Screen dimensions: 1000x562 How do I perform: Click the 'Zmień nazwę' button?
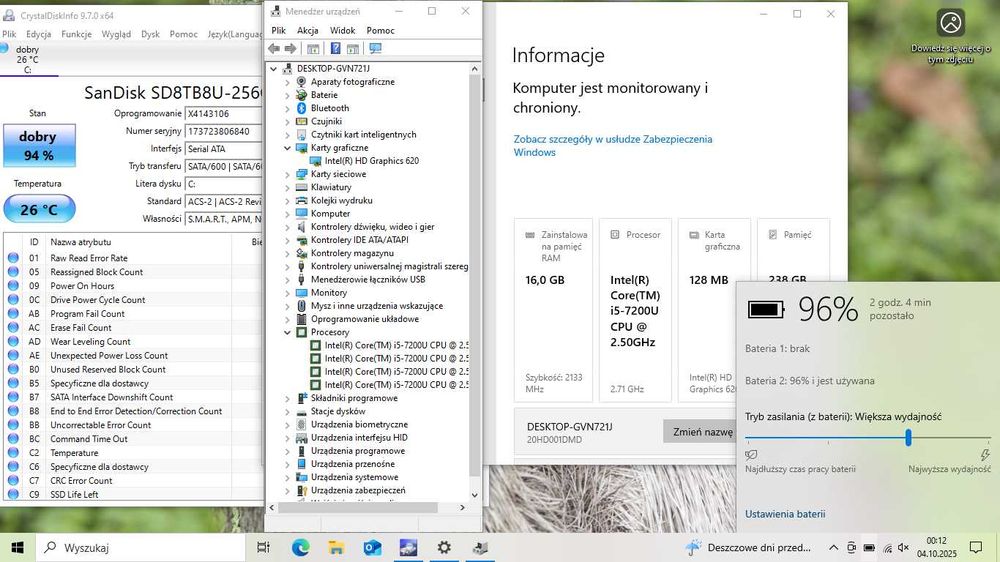click(x=700, y=432)
